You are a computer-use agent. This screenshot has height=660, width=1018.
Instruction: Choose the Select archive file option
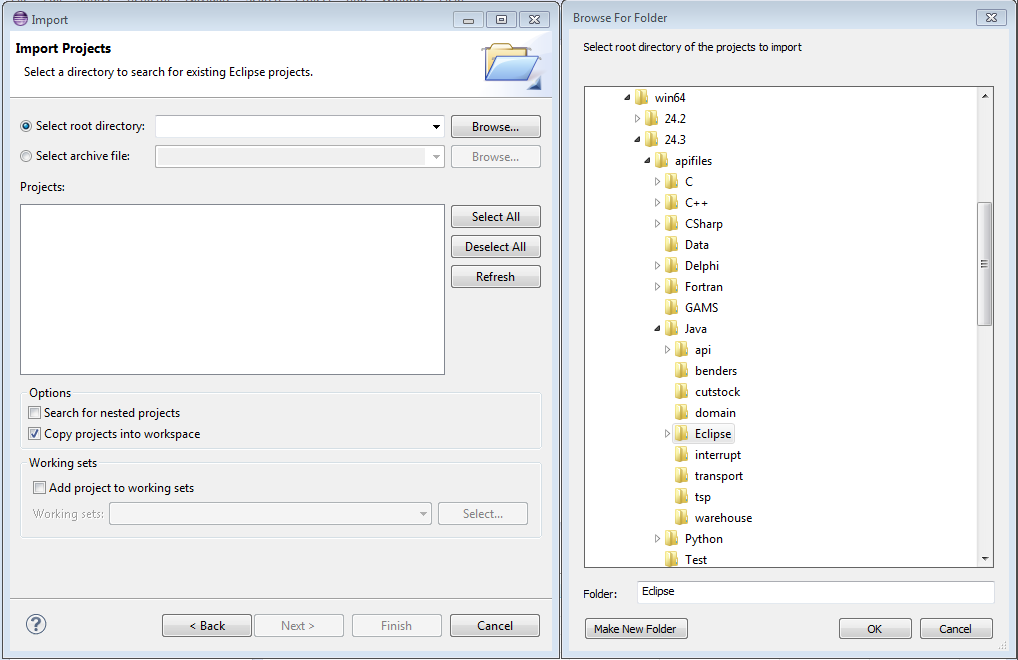(26, 156)
